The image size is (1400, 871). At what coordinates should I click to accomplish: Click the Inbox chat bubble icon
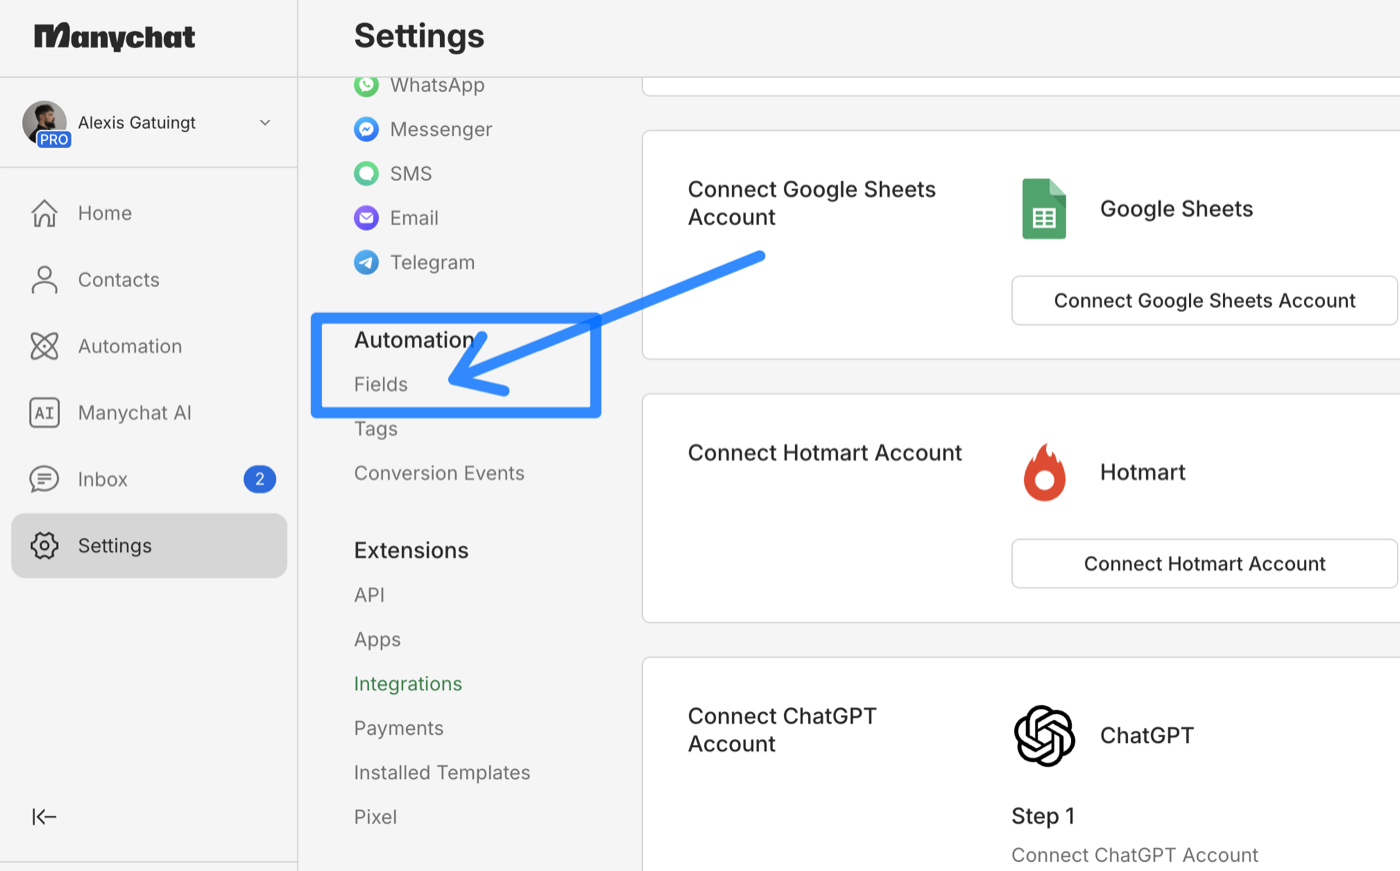coord(44,479)
